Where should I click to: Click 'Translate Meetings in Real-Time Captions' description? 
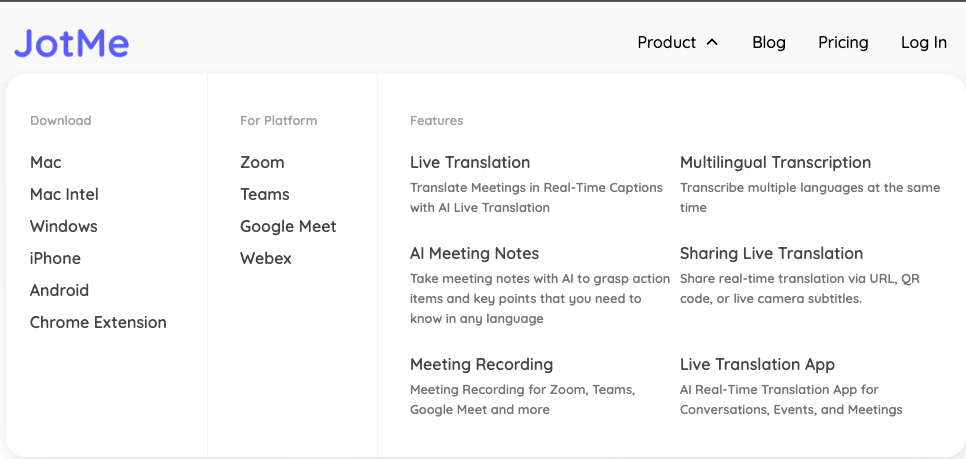click(x=536, y=197)
